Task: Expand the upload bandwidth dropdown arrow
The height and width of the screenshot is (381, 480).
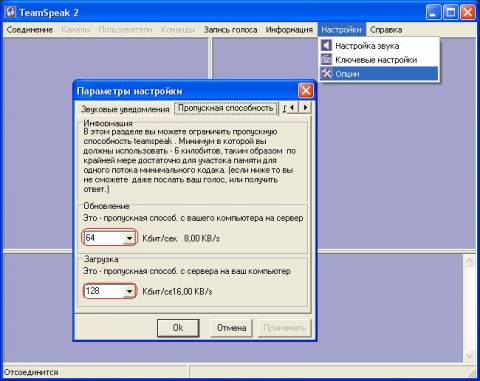Action: click(129, 238)
